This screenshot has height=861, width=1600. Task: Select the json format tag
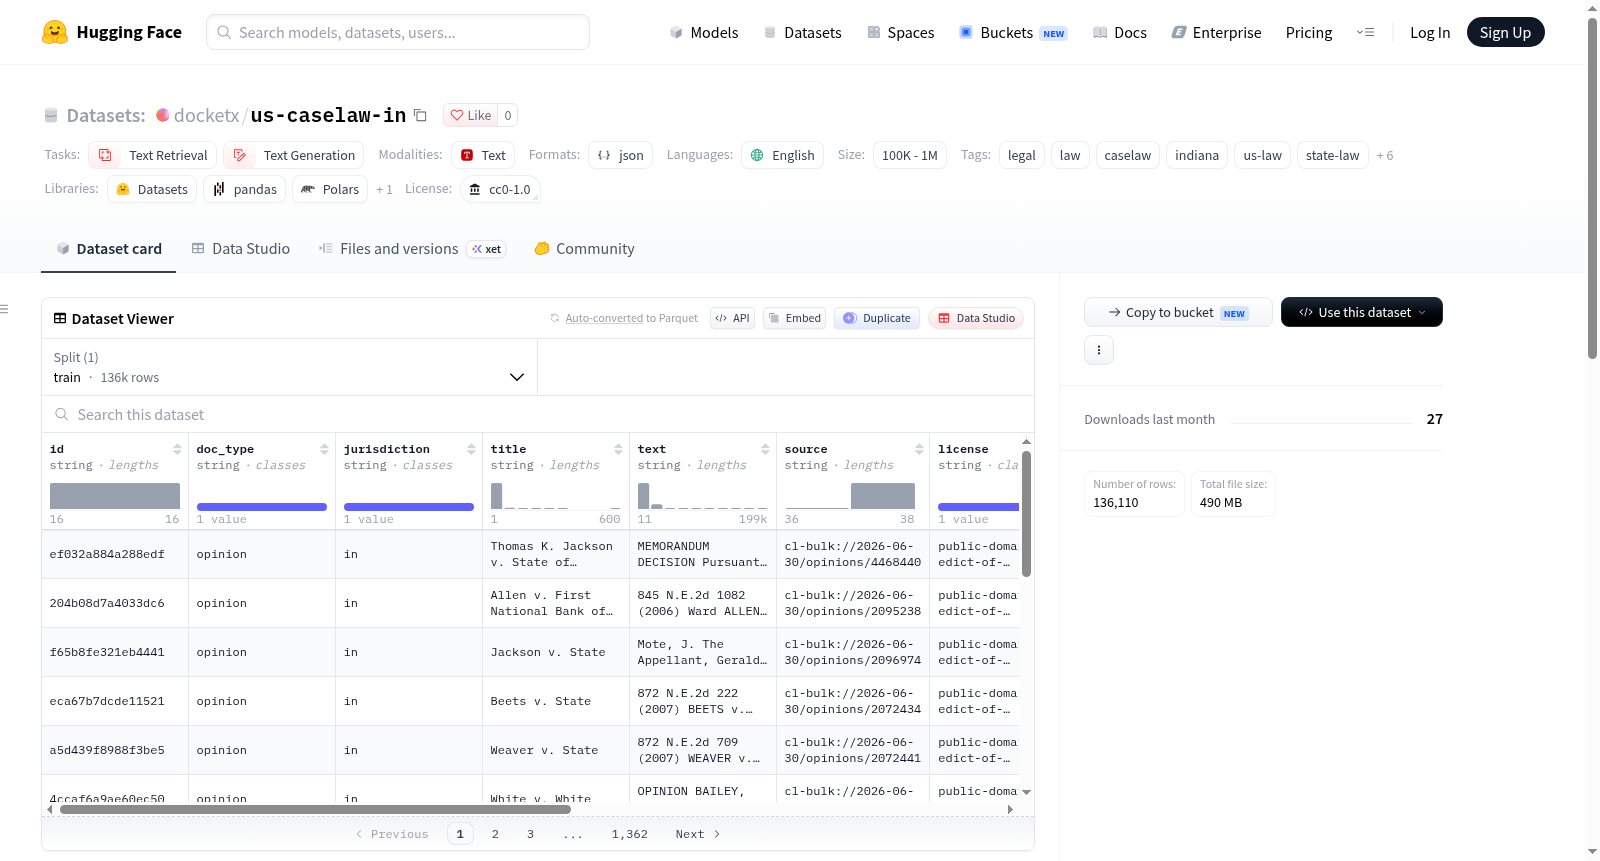tap(620, 155)
